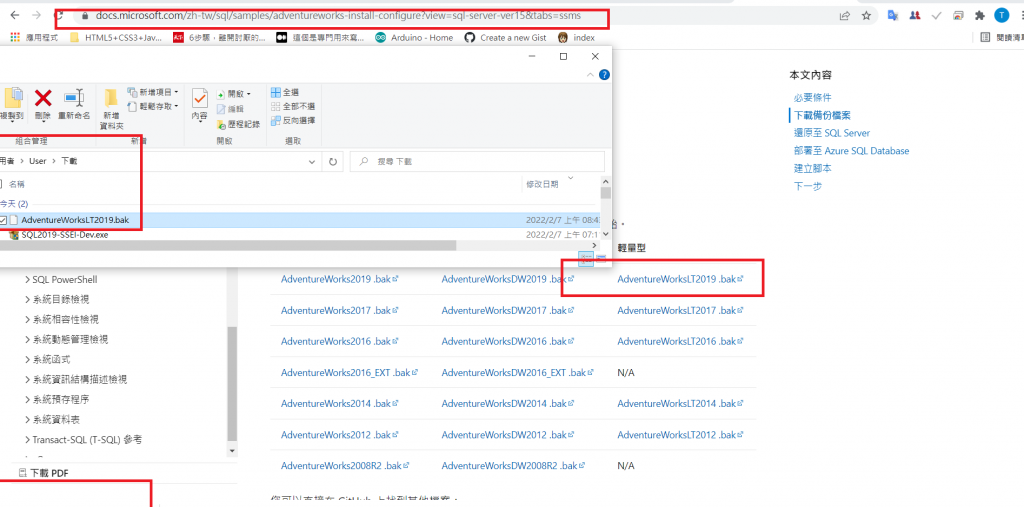Go back in Chrome browser
The width and height of the screenshot is (1024, 507).
14,15
